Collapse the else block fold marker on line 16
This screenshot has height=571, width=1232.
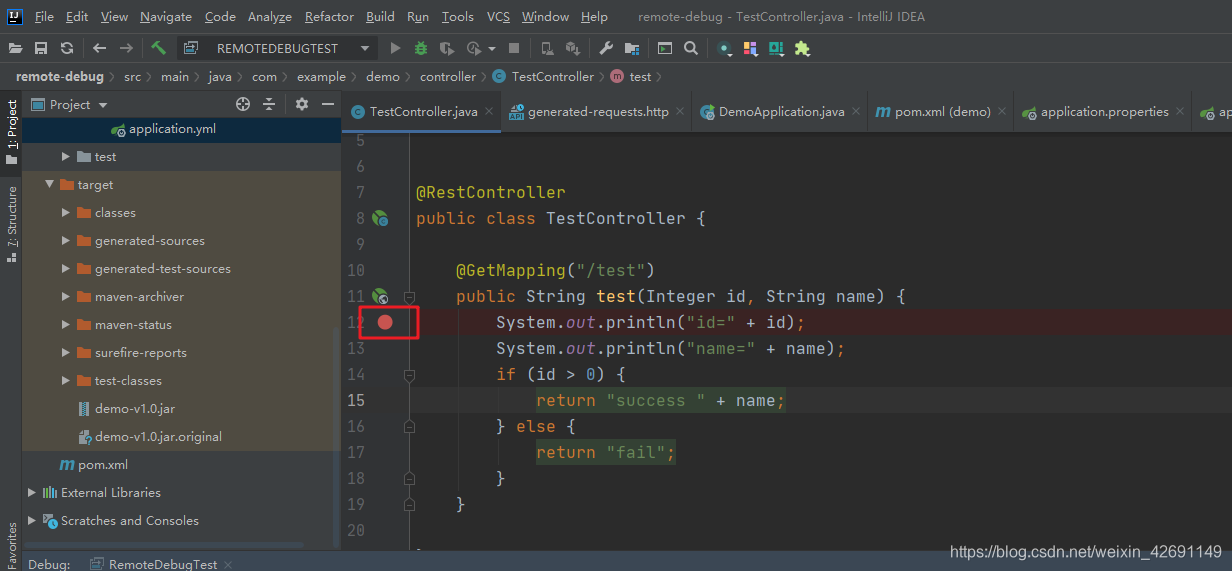point(409,426)
